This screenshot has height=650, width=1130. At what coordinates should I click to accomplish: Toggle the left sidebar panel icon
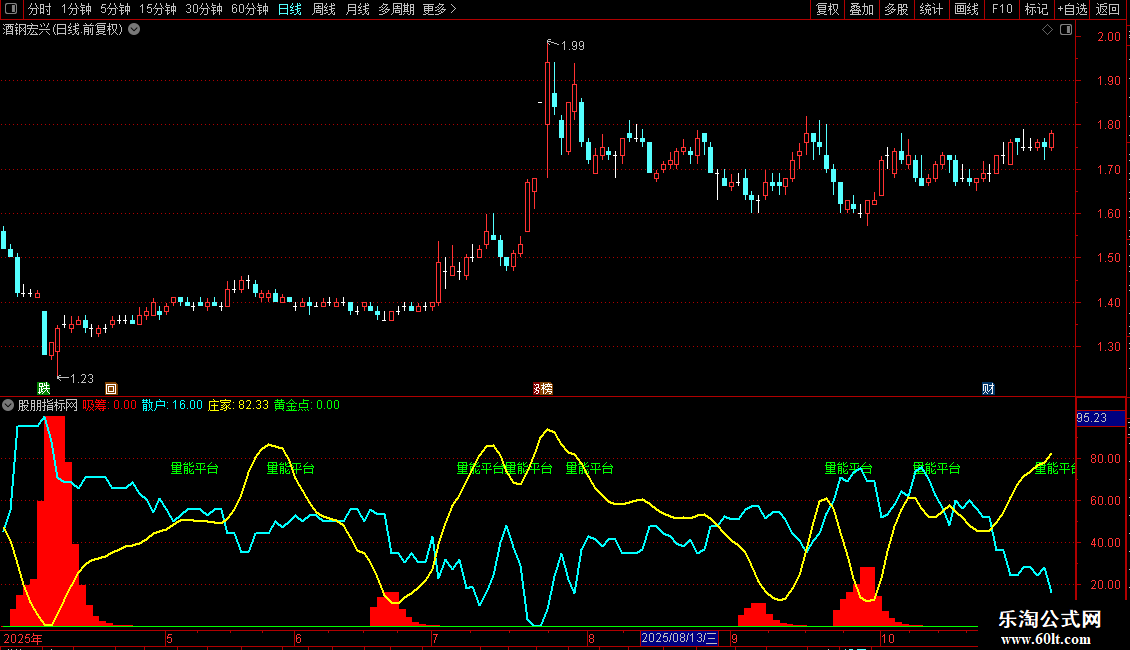coord(11,9)
